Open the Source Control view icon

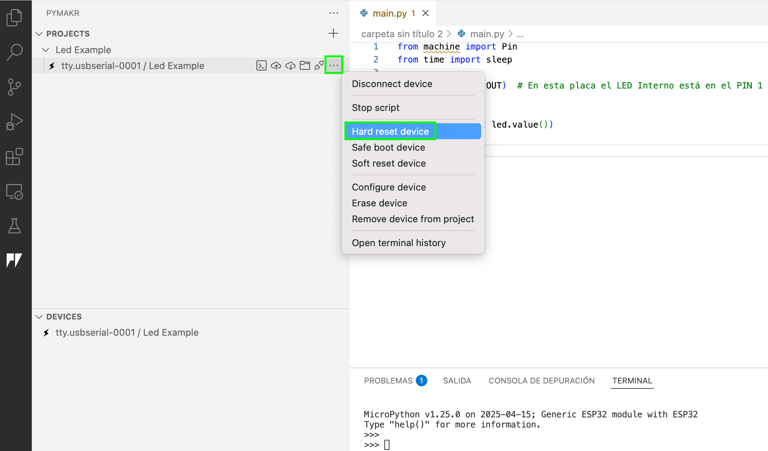[14, 87]
